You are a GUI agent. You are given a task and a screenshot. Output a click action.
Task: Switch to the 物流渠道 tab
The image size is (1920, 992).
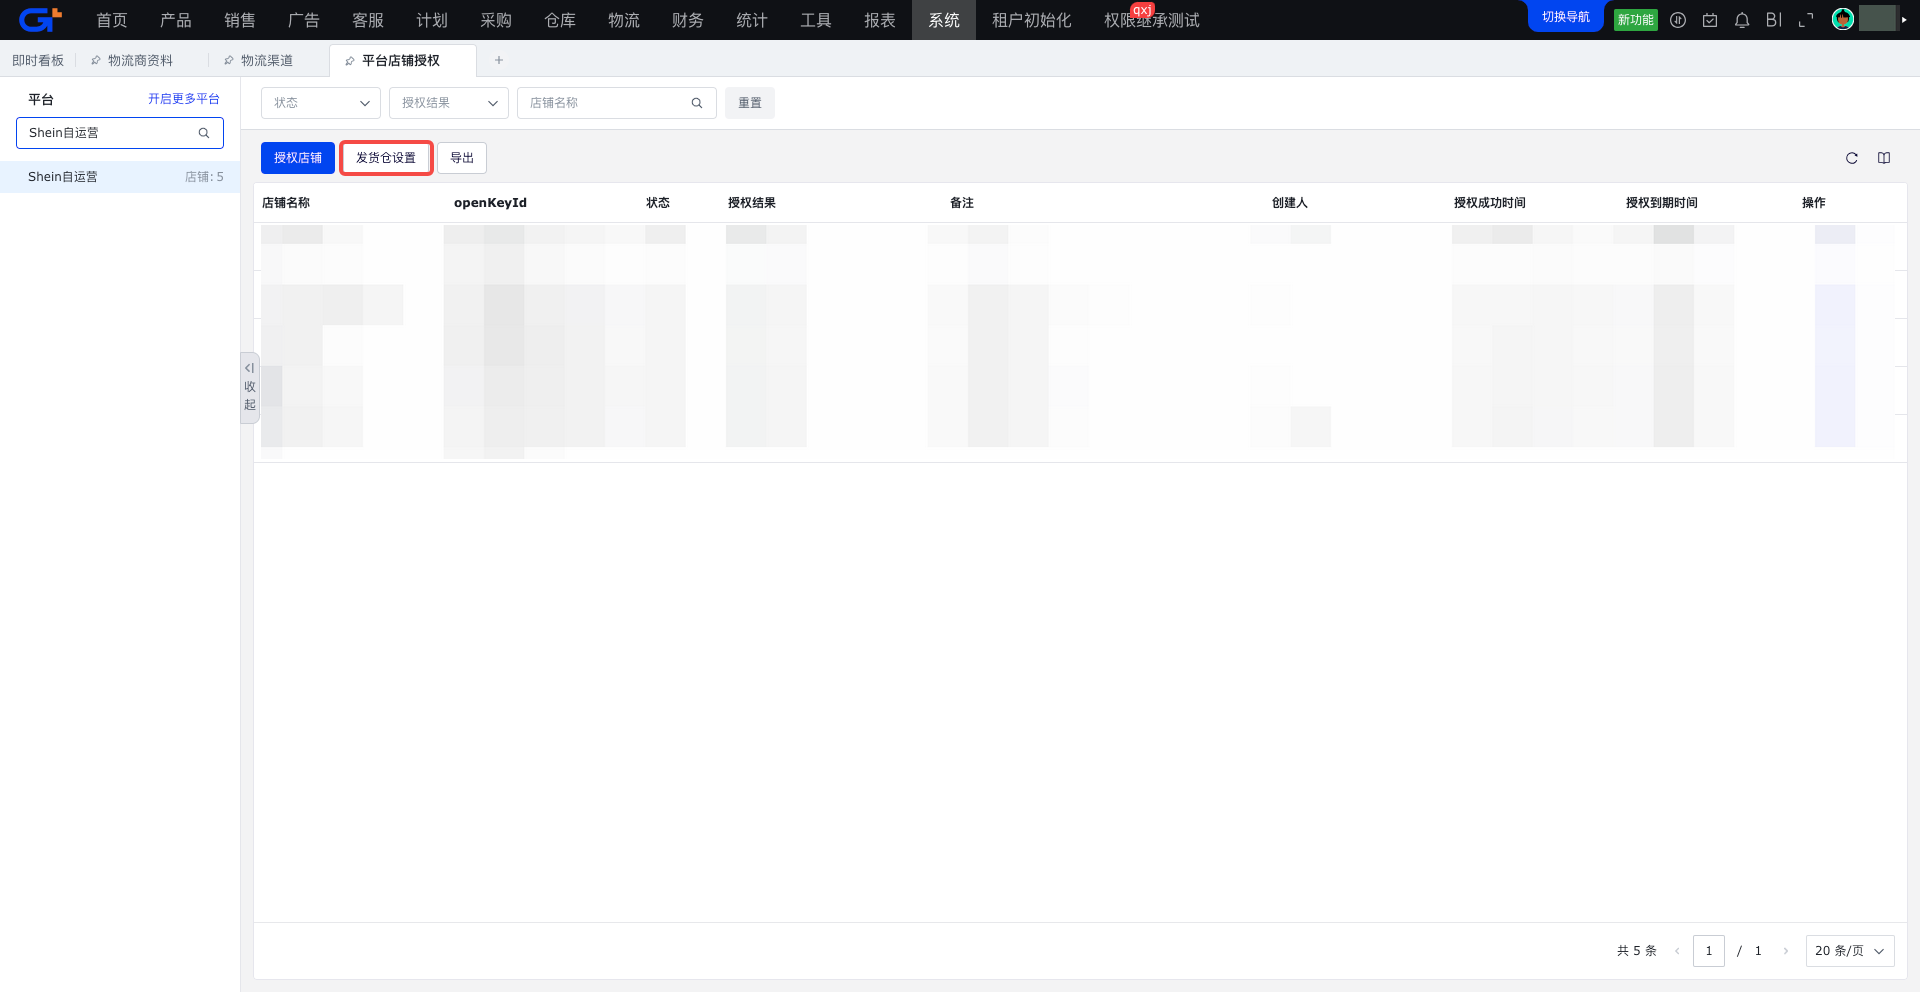tap(267, 61)
